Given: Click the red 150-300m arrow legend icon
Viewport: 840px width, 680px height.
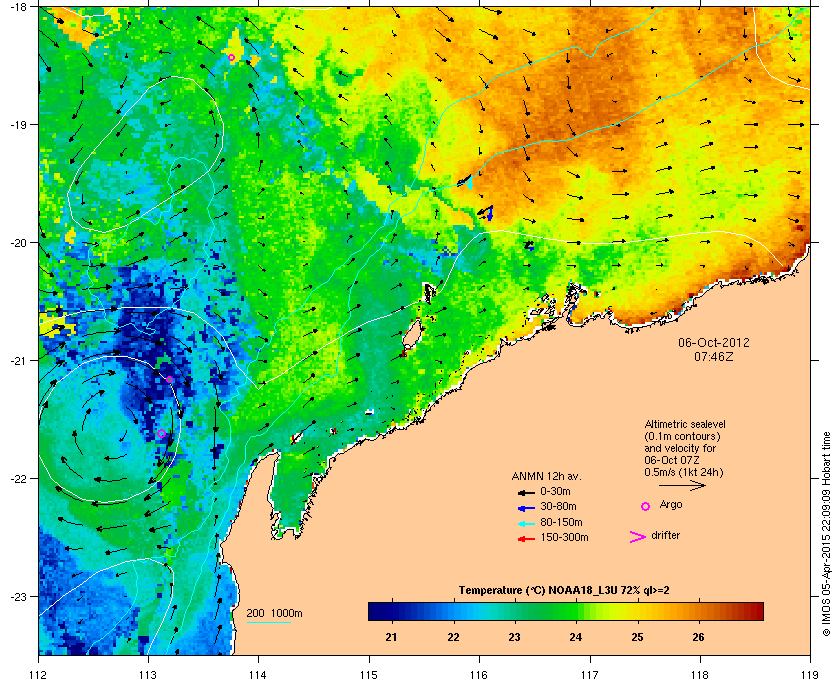Looking at the screenshot, I should [527, 539].
